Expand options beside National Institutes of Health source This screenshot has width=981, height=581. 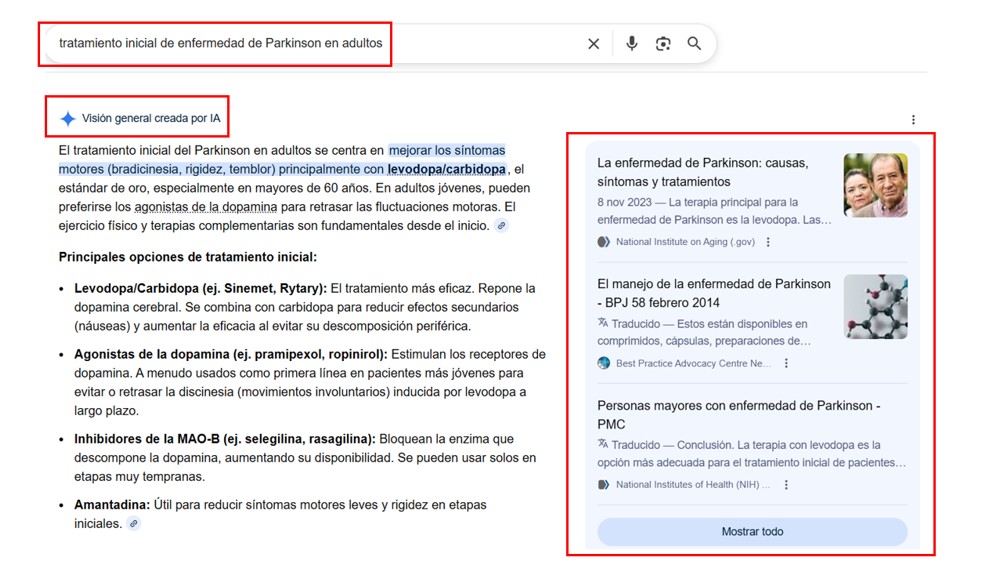point(786,485)
